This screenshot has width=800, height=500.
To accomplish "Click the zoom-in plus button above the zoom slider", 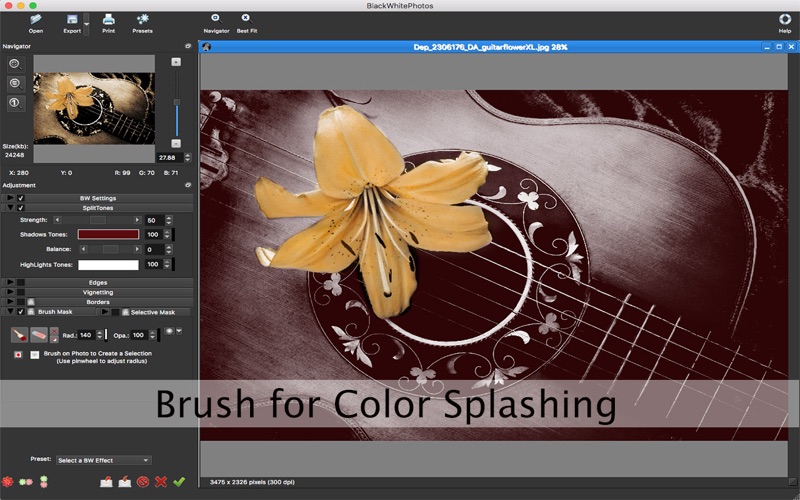I will click(x=176, y=62).
